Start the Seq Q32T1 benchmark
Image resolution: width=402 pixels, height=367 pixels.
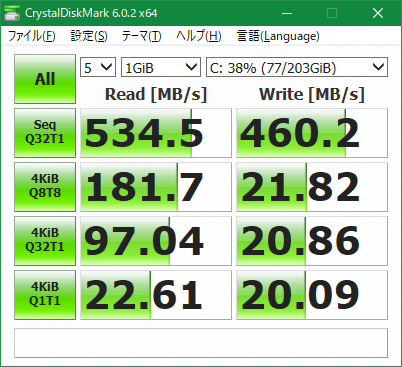(x=45, y=133)
